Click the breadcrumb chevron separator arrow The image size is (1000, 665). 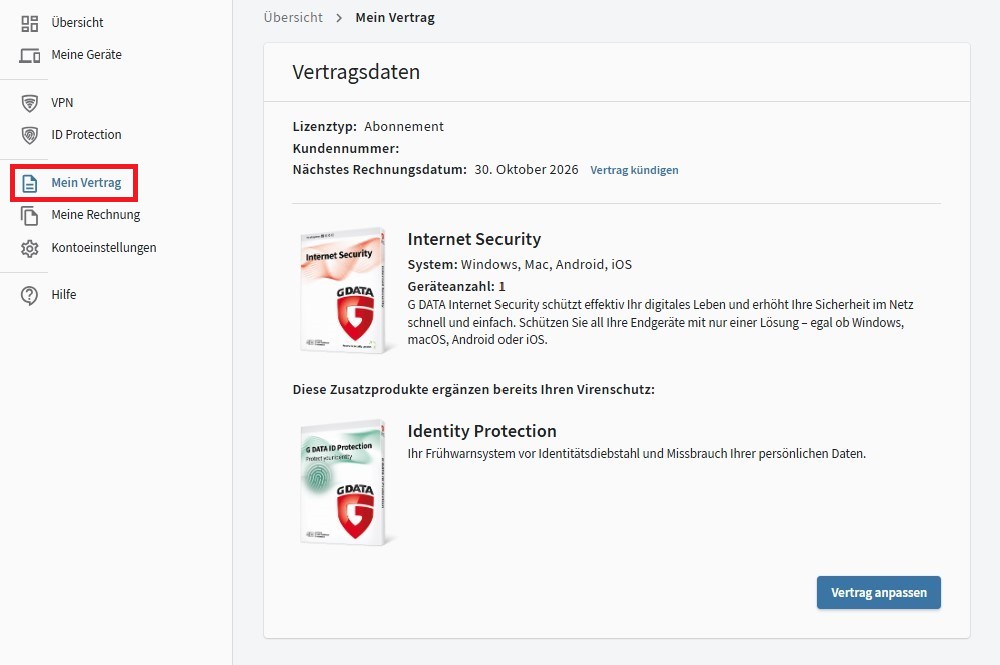(x=339, y=18)
